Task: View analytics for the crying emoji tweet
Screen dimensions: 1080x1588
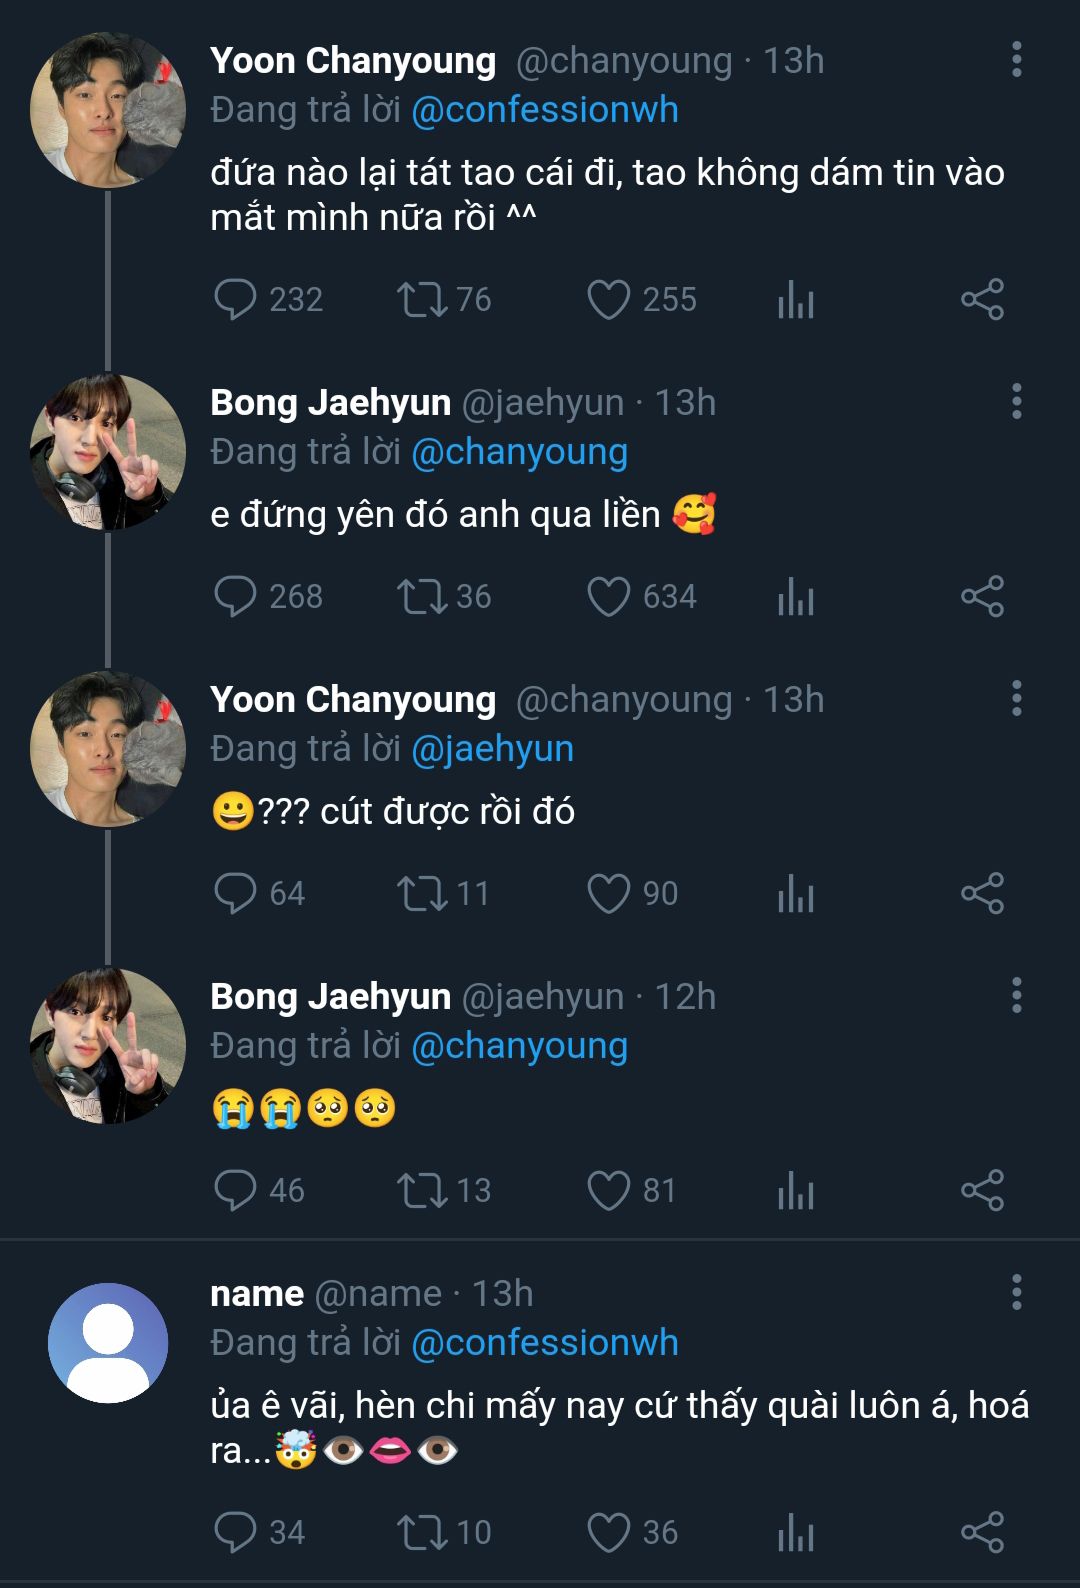Action: click(796, 1191)
